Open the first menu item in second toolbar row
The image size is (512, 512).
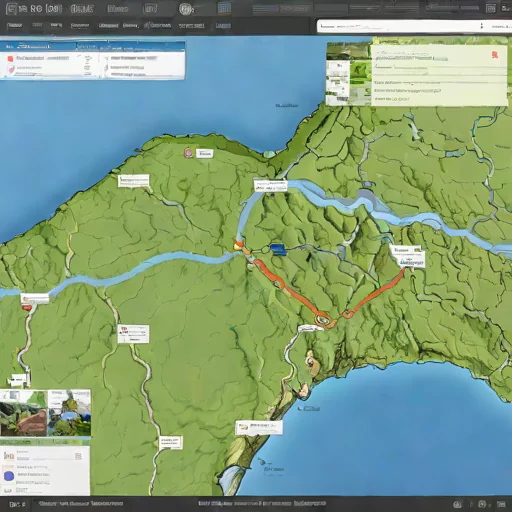(15, 25)
